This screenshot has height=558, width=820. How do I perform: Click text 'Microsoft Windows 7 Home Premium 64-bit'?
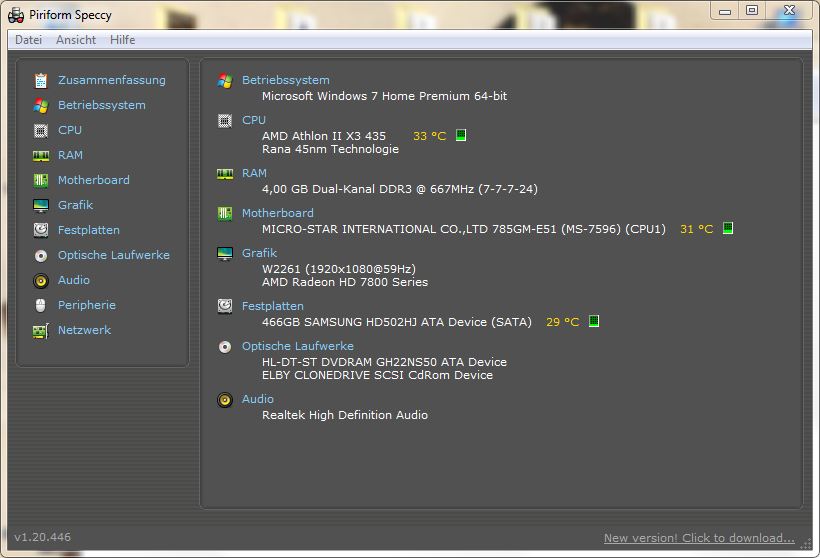pos(384,96)
